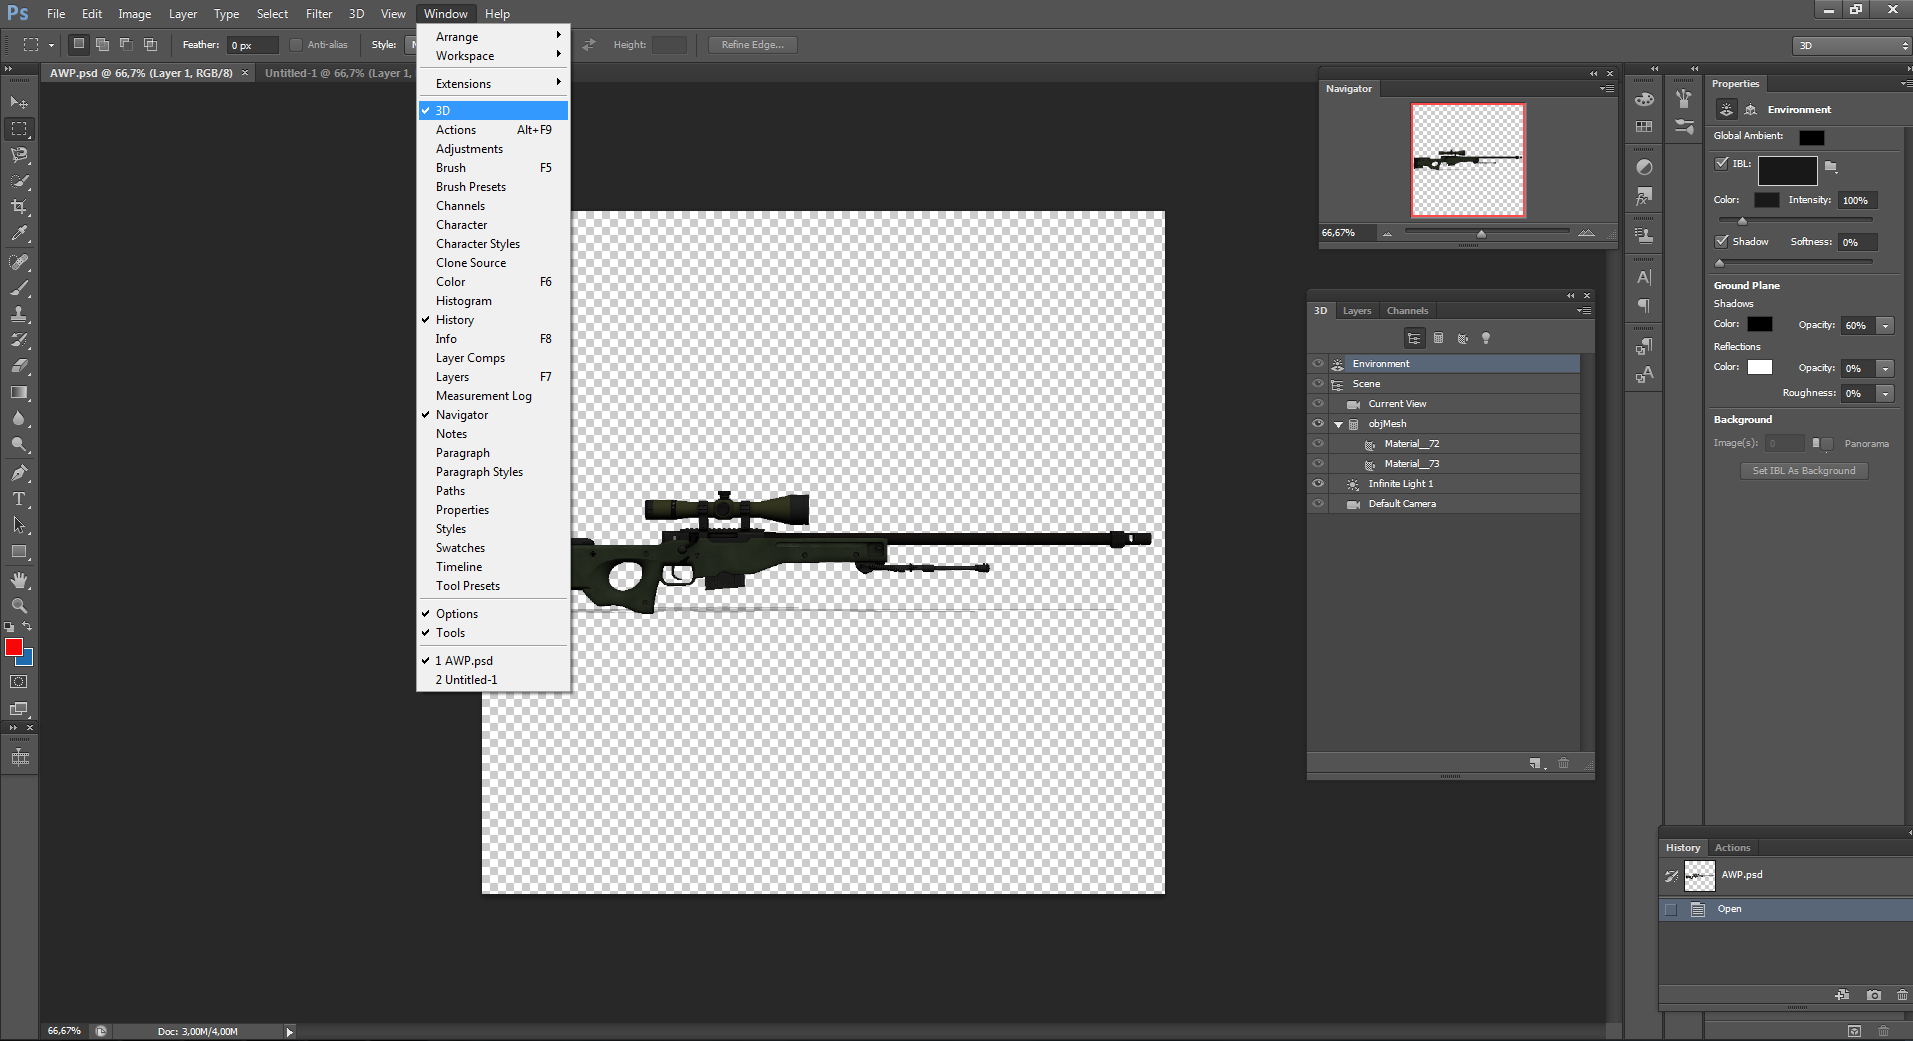The image size is (1913, 1041).
Task: Zoom out using Navigator small mountains button
Action: click(x=1387, y=233)
